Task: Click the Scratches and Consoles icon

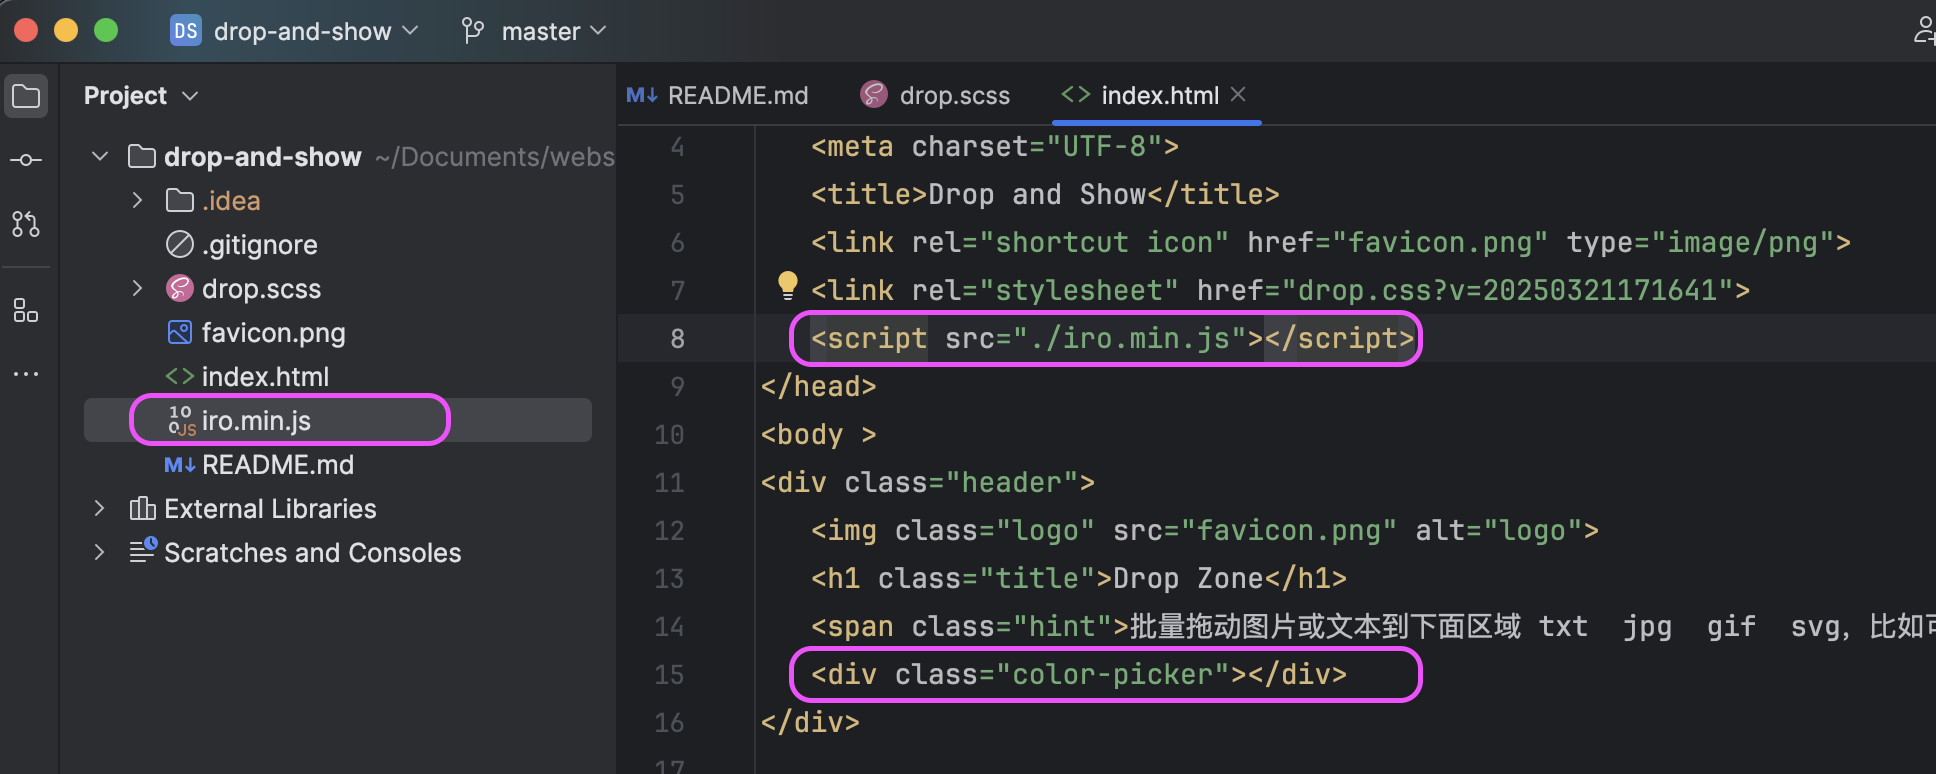Action: [x=143, y=551]
